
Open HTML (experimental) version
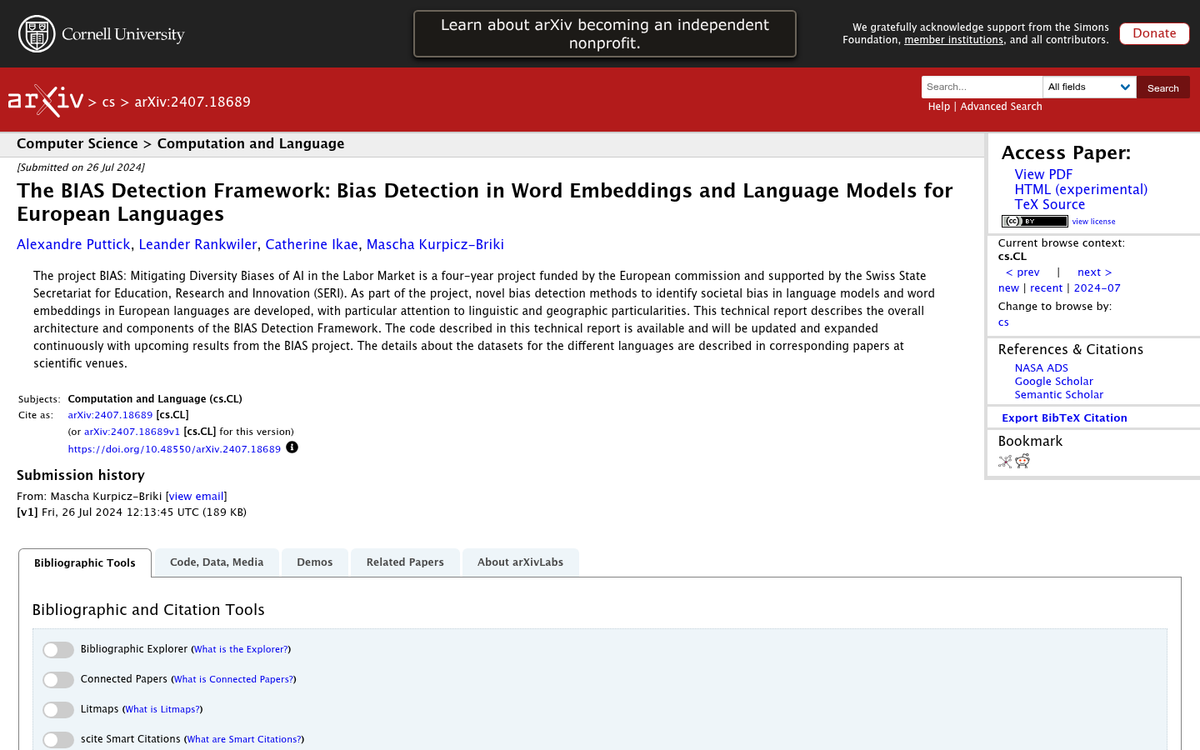(1081, 189)
